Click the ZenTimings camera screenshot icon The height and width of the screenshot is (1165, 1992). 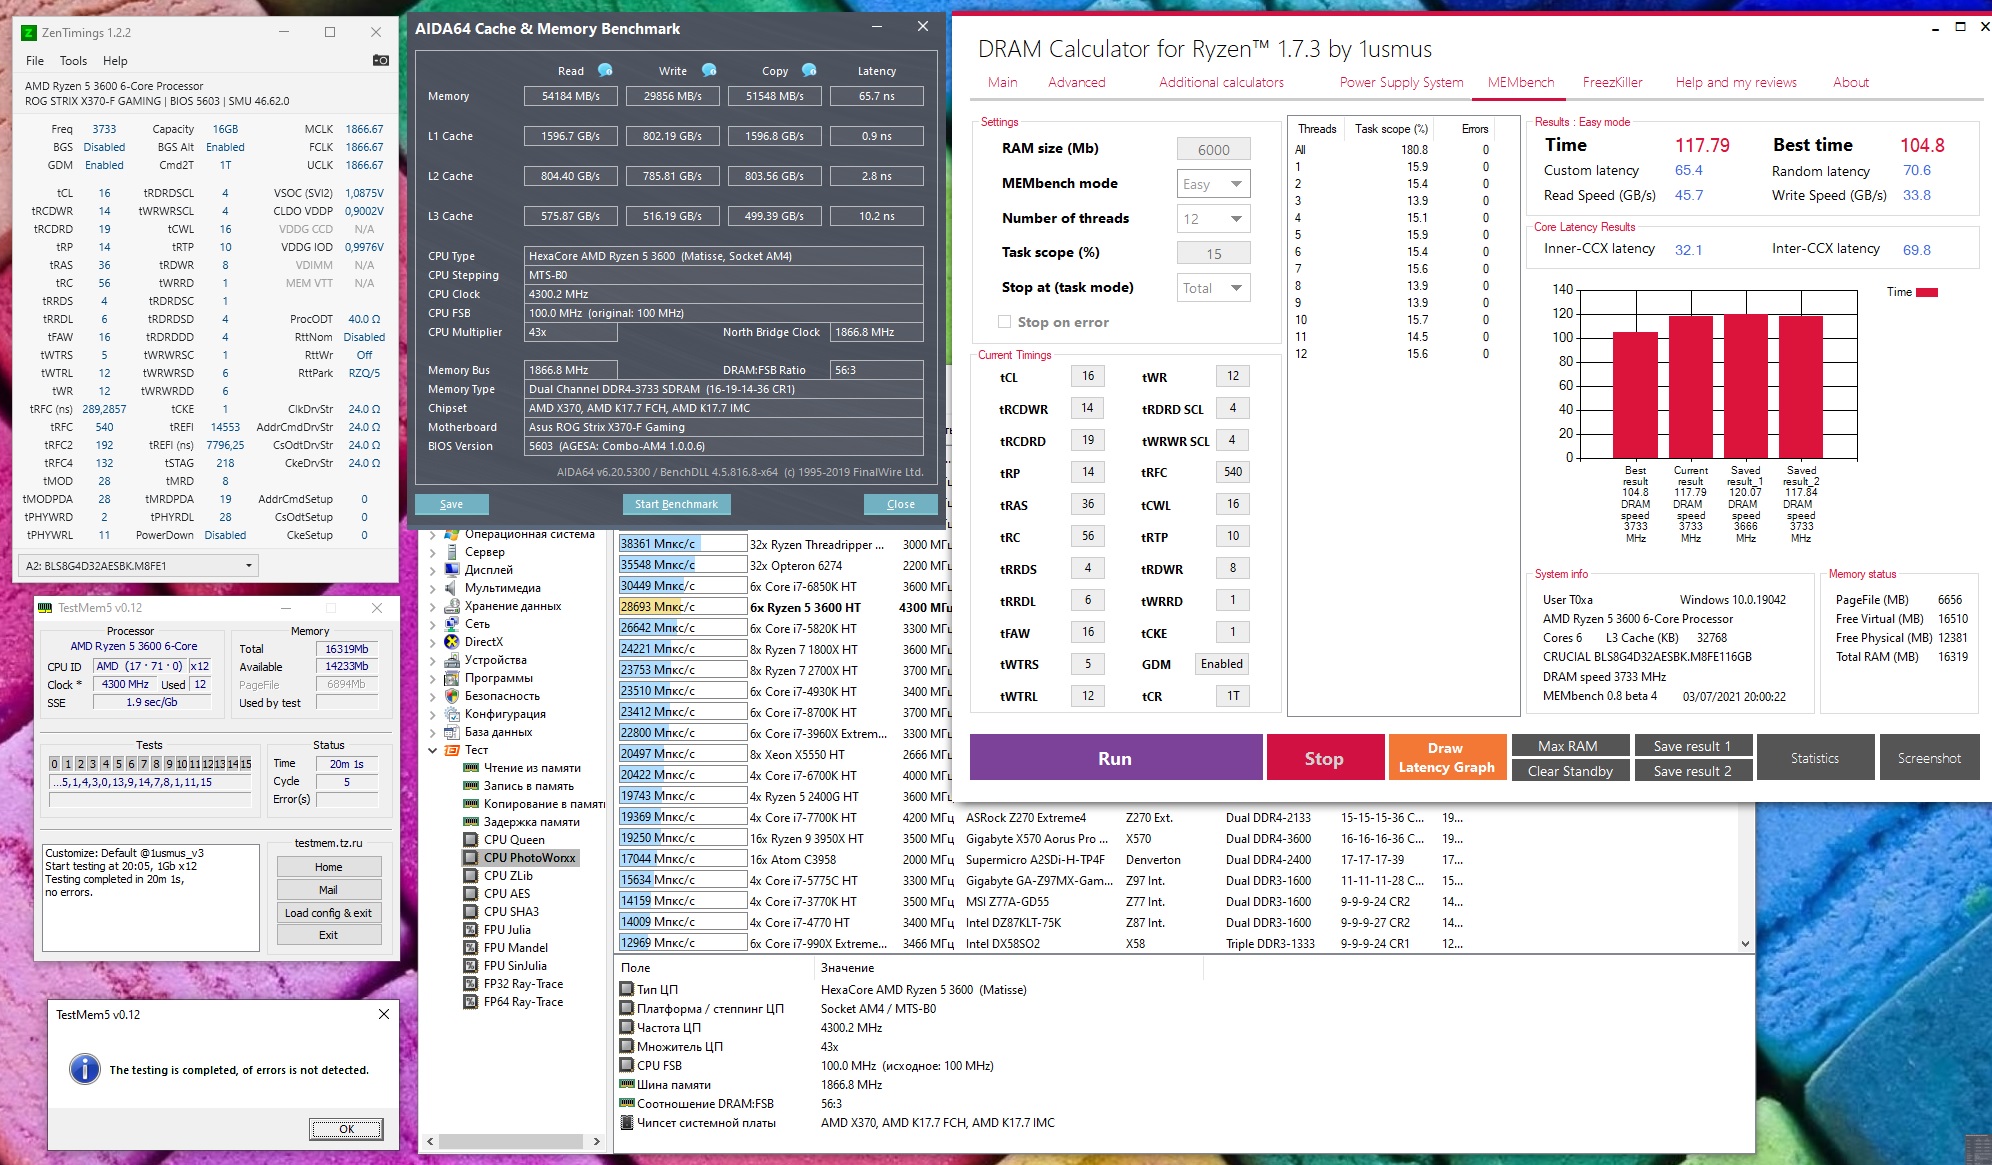coord(380,60)
